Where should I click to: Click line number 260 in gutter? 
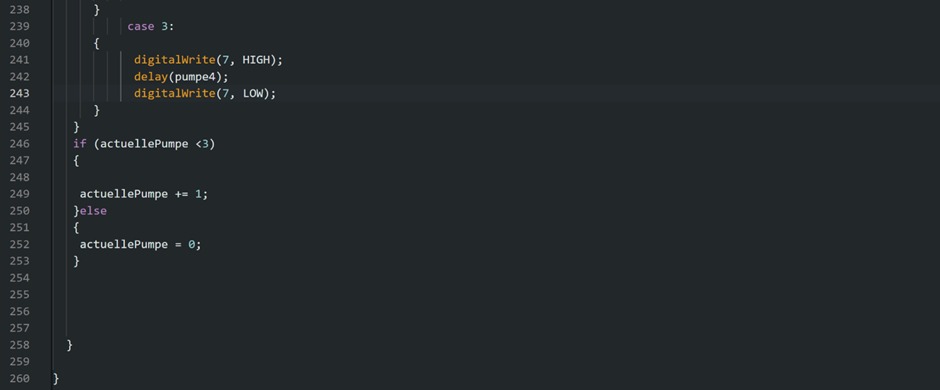click(19, 379)
